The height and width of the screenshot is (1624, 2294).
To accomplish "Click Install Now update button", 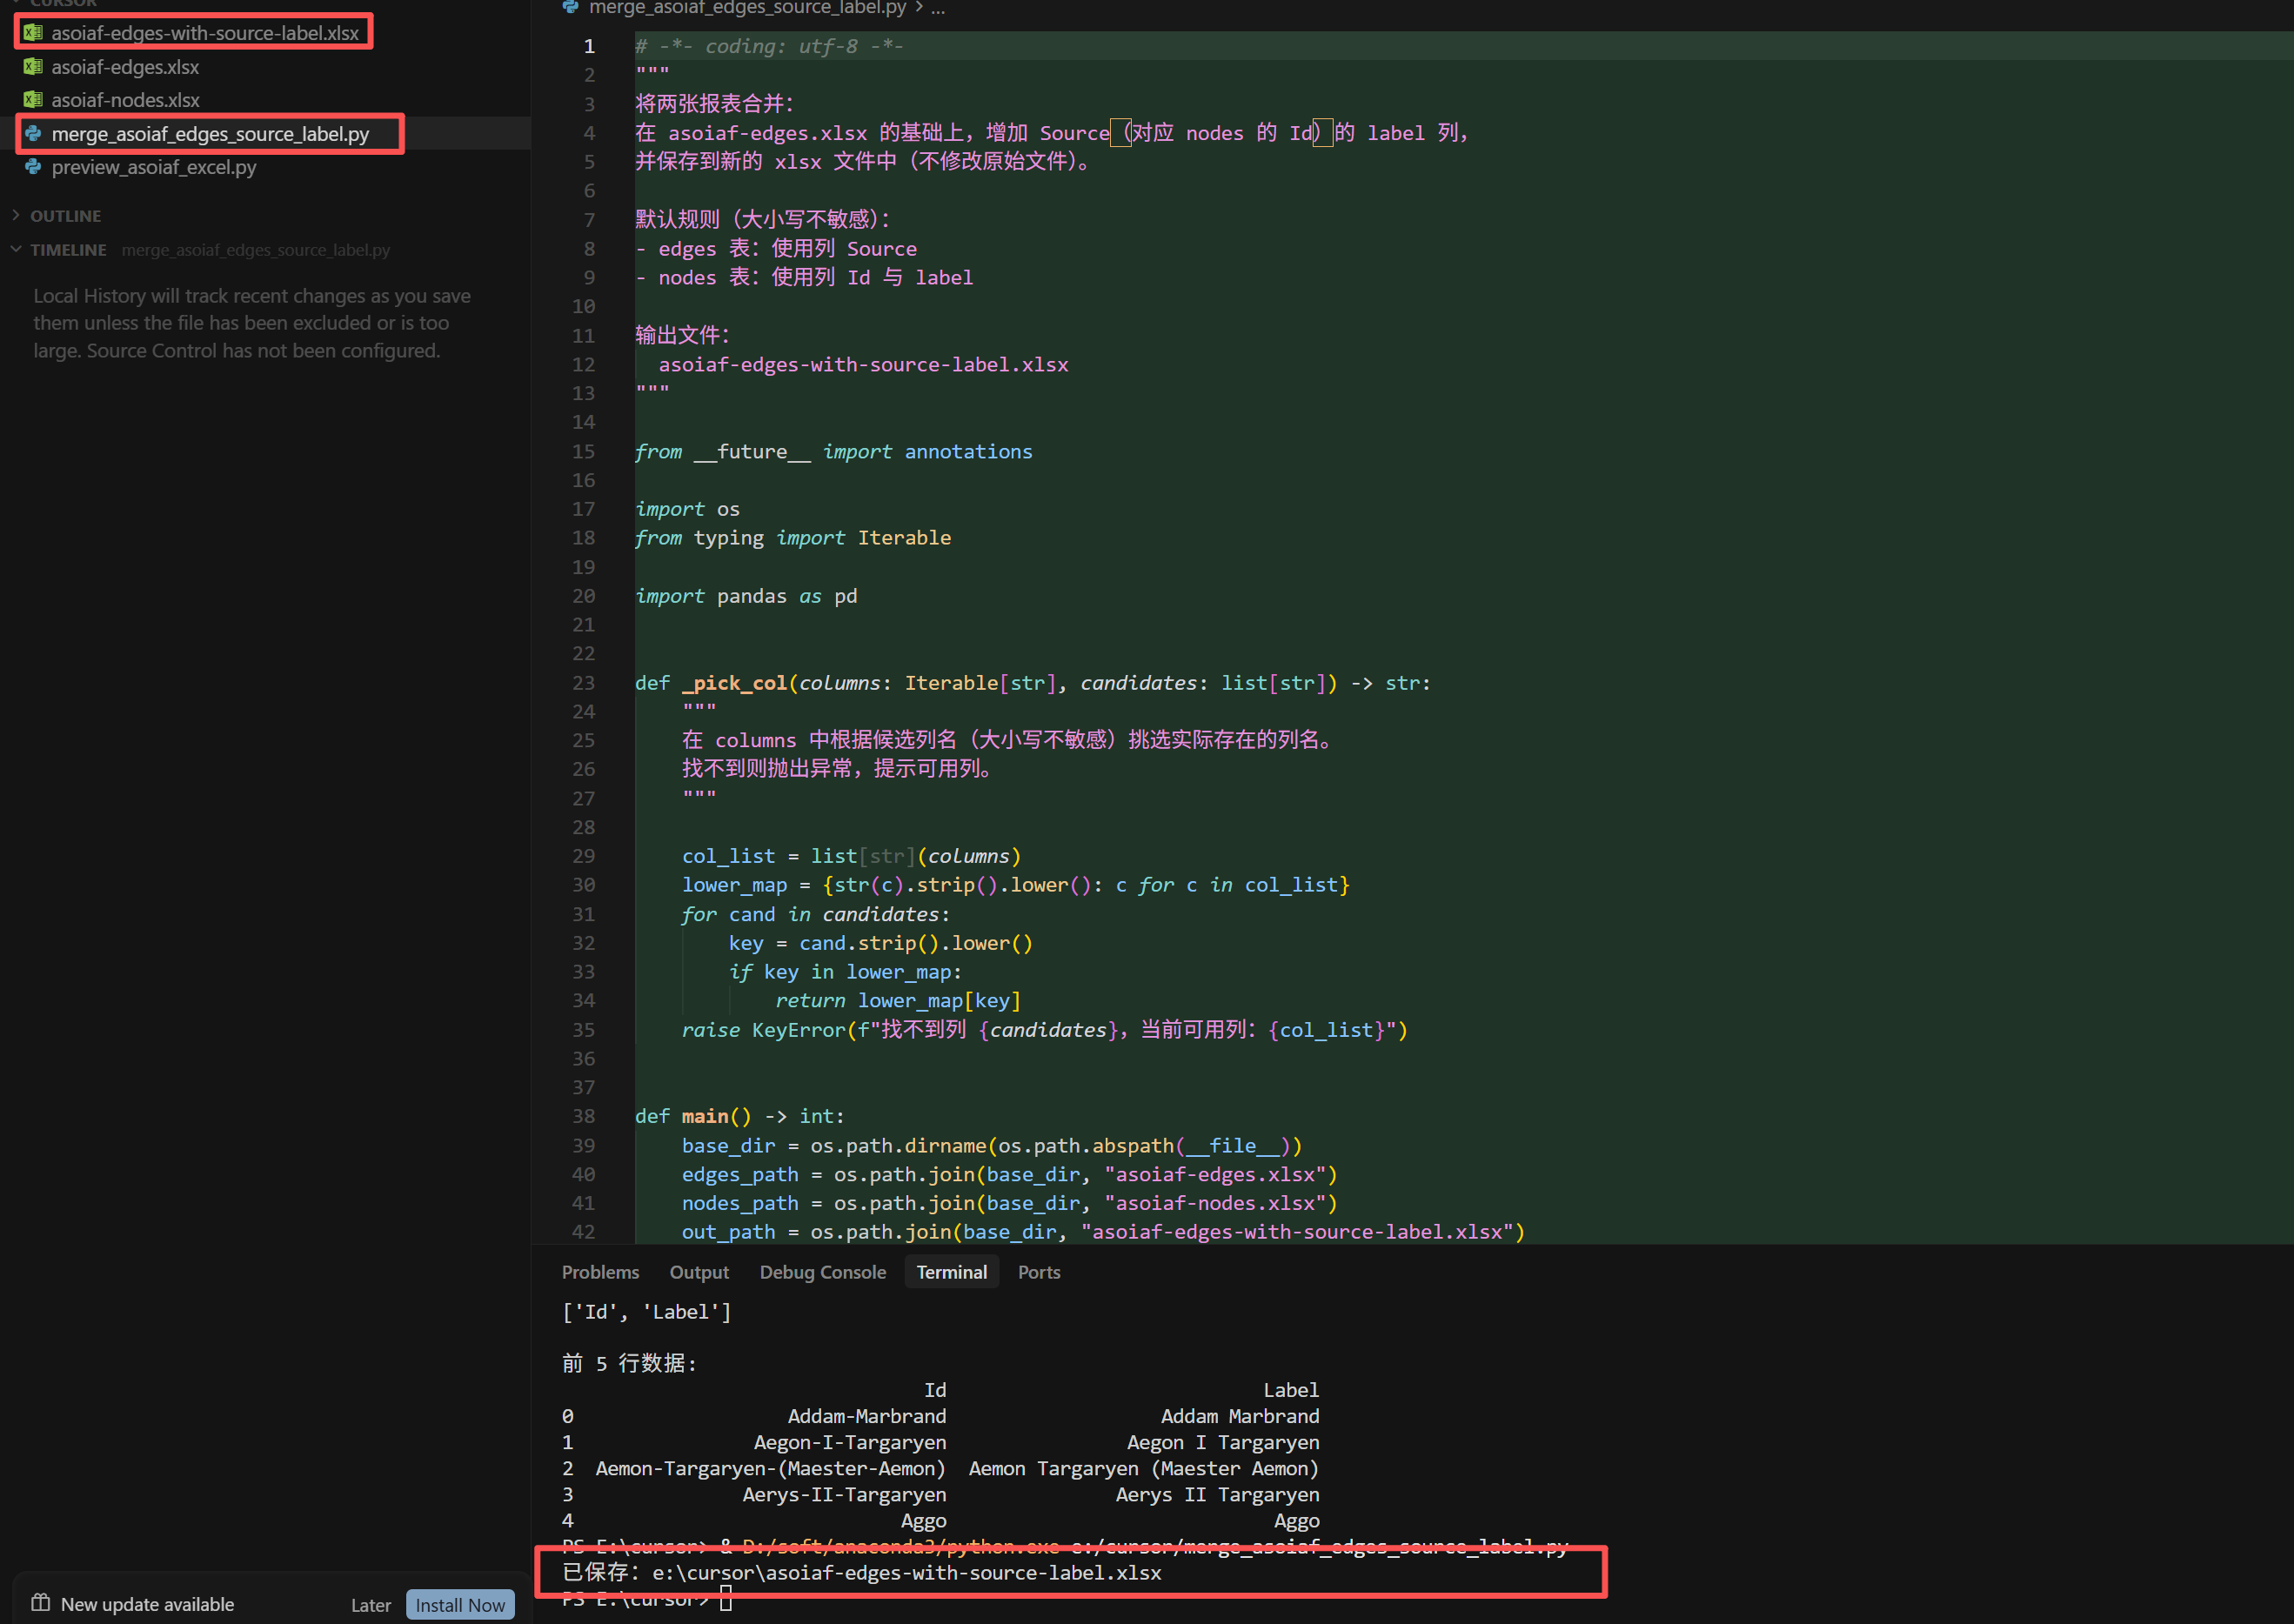I will (460, 1605).
